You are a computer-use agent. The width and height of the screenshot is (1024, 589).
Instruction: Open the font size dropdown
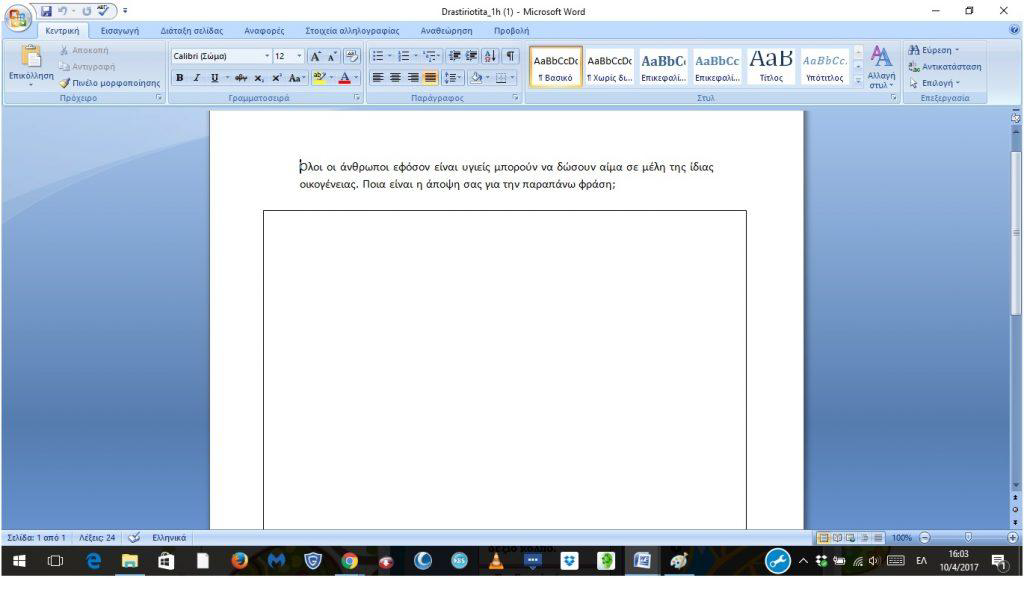(299, 57)
